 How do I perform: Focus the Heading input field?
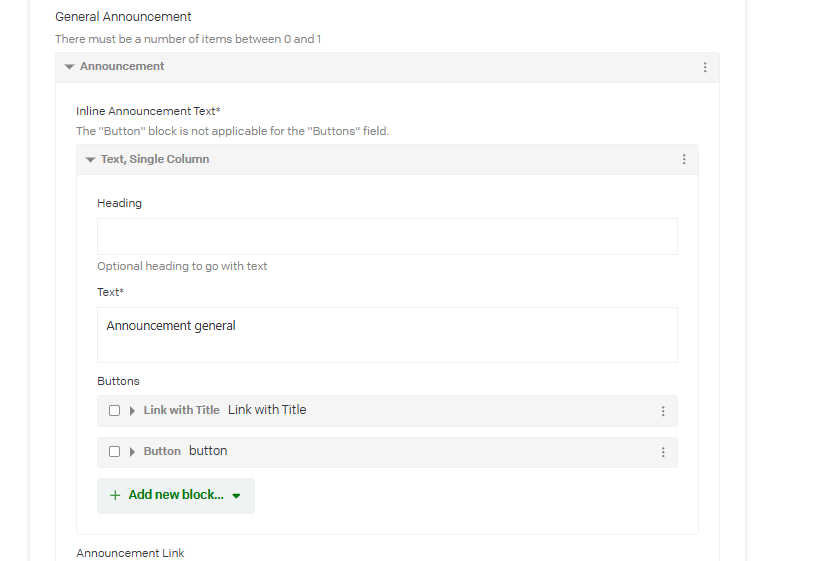coord(387,236)
